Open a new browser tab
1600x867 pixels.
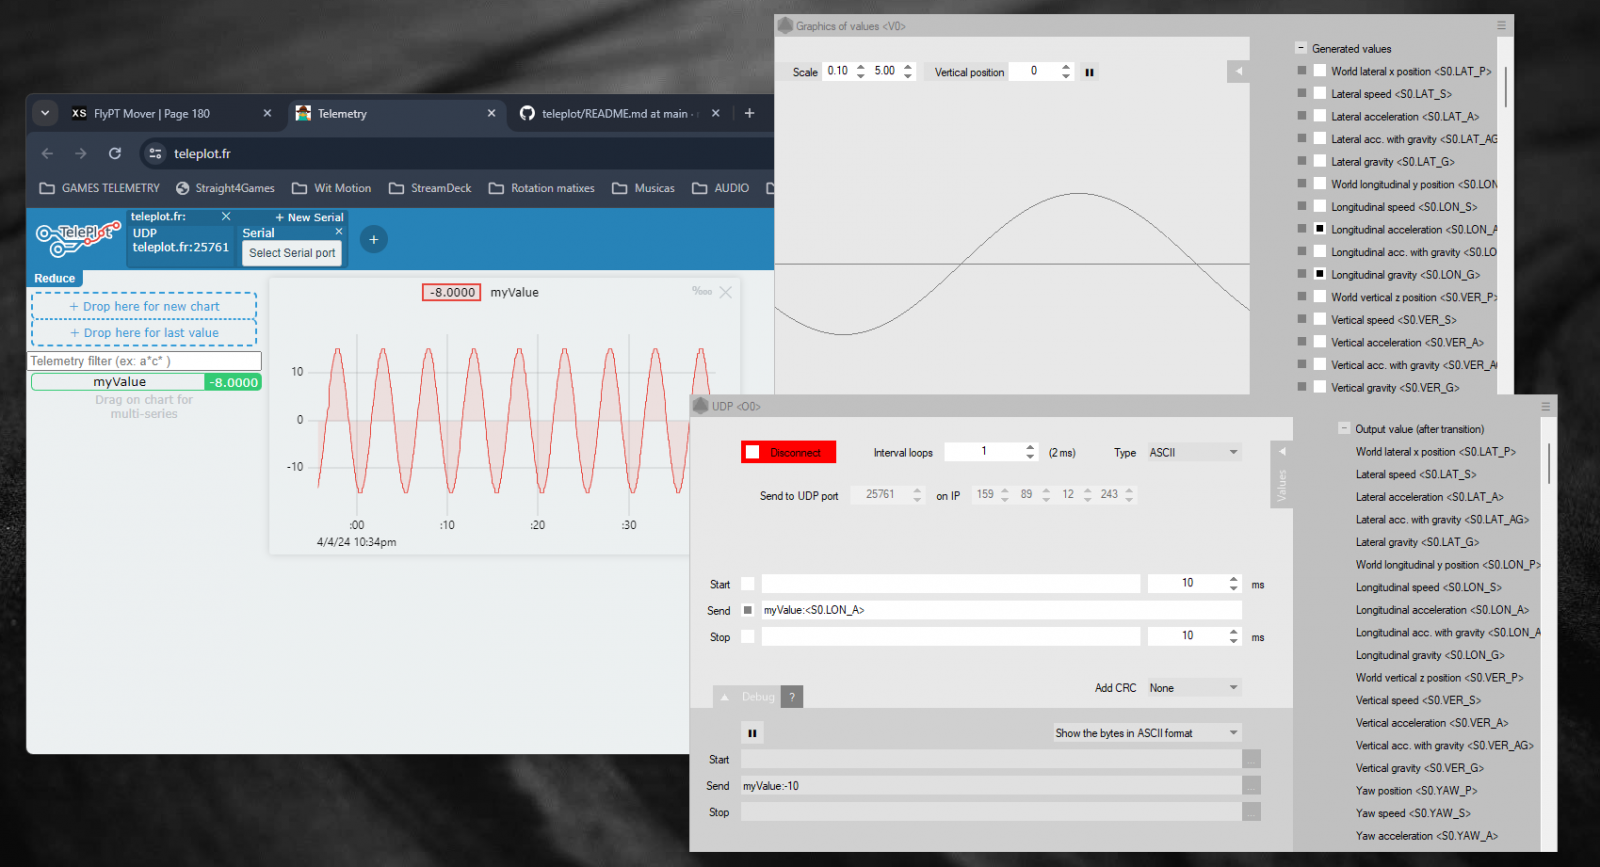(x=749, y=113)
